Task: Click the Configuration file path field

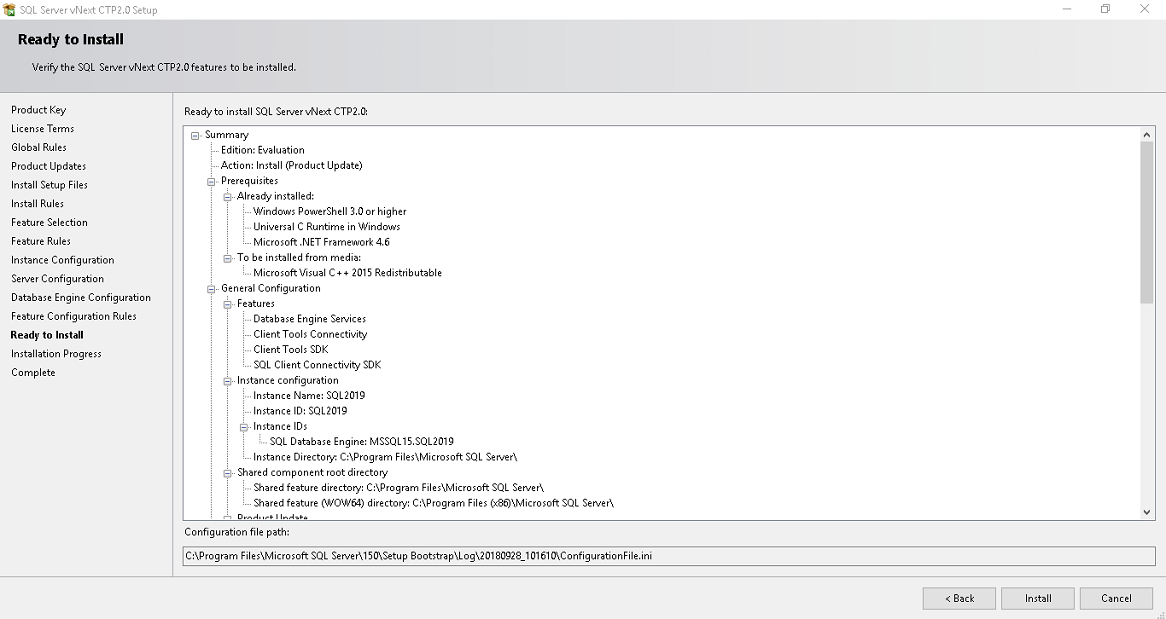Action: [669, 556]
